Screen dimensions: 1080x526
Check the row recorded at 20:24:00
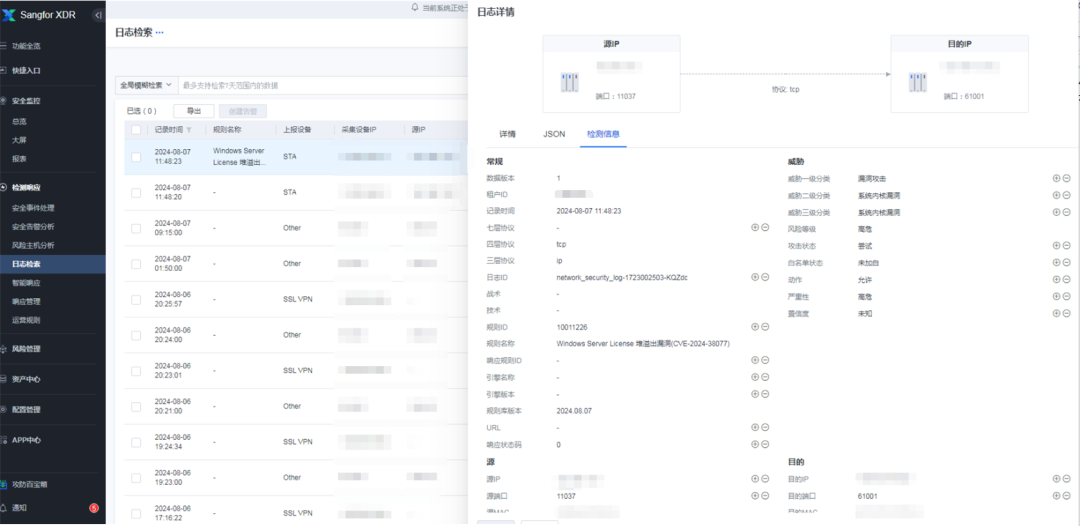pyautogui.click(x=136, y=335)
